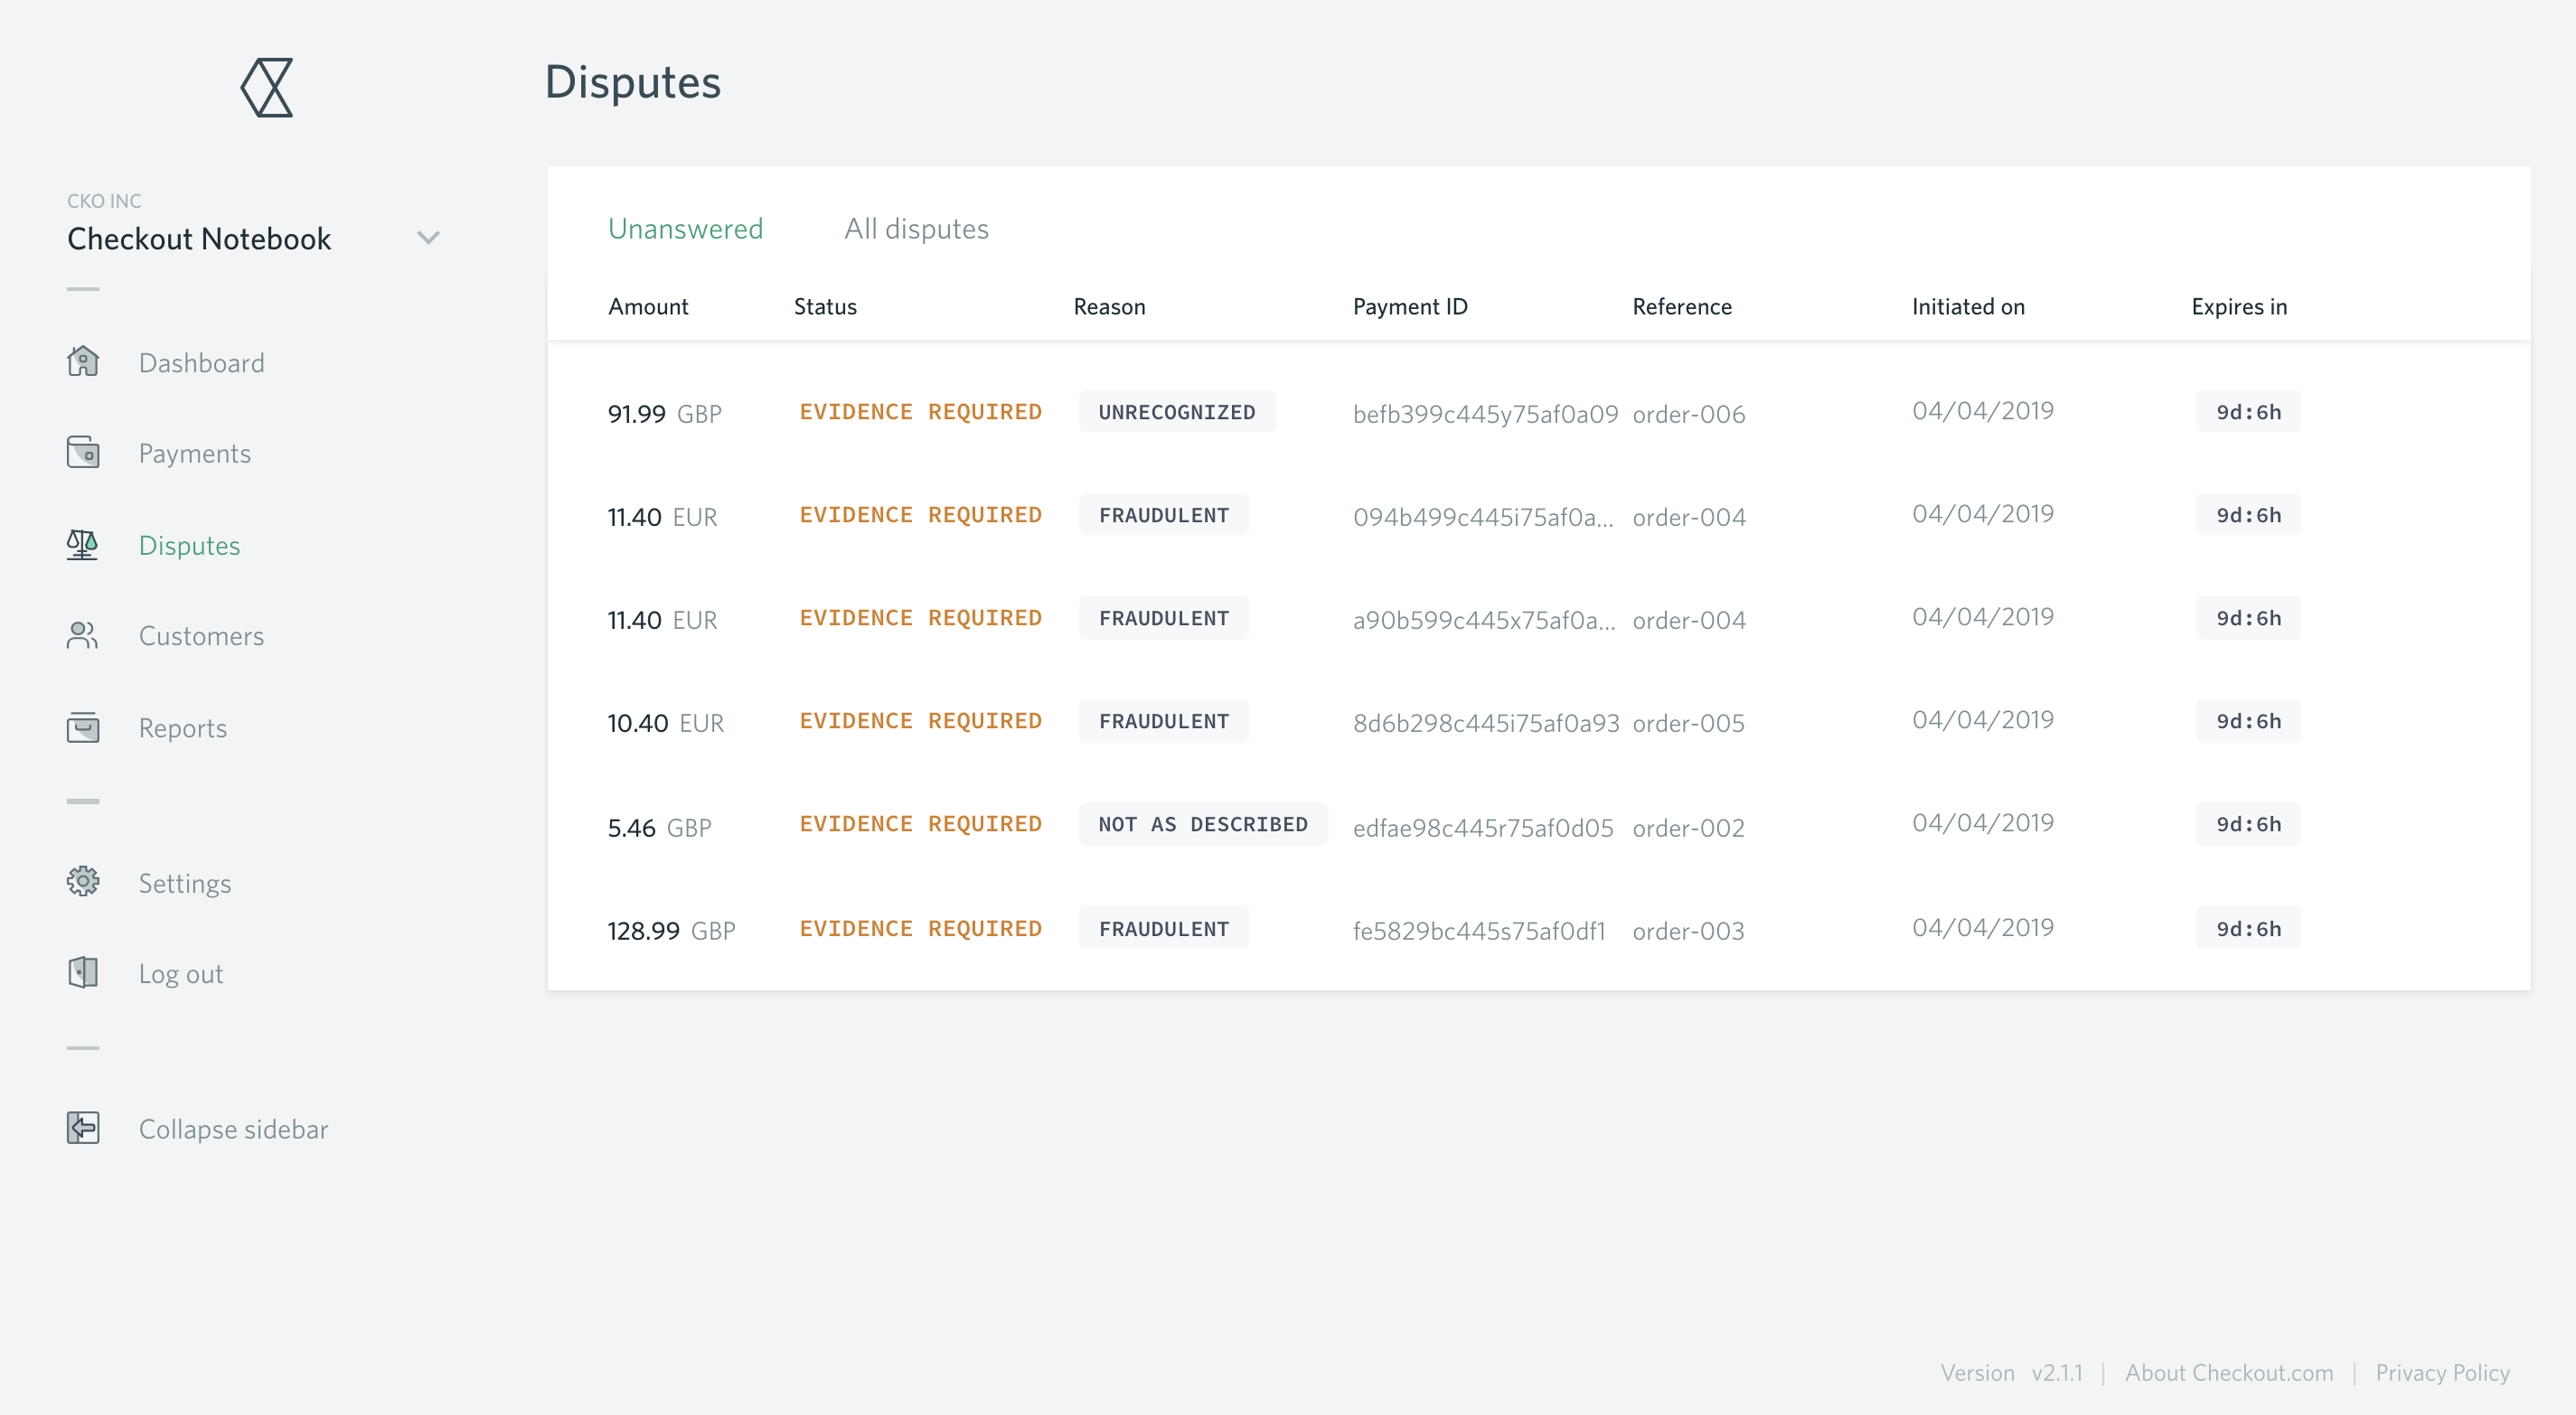Select payment ID fe5829bc445s75af0df1
This screenshot has height=1415, width=2576.
click(1479, 931)
